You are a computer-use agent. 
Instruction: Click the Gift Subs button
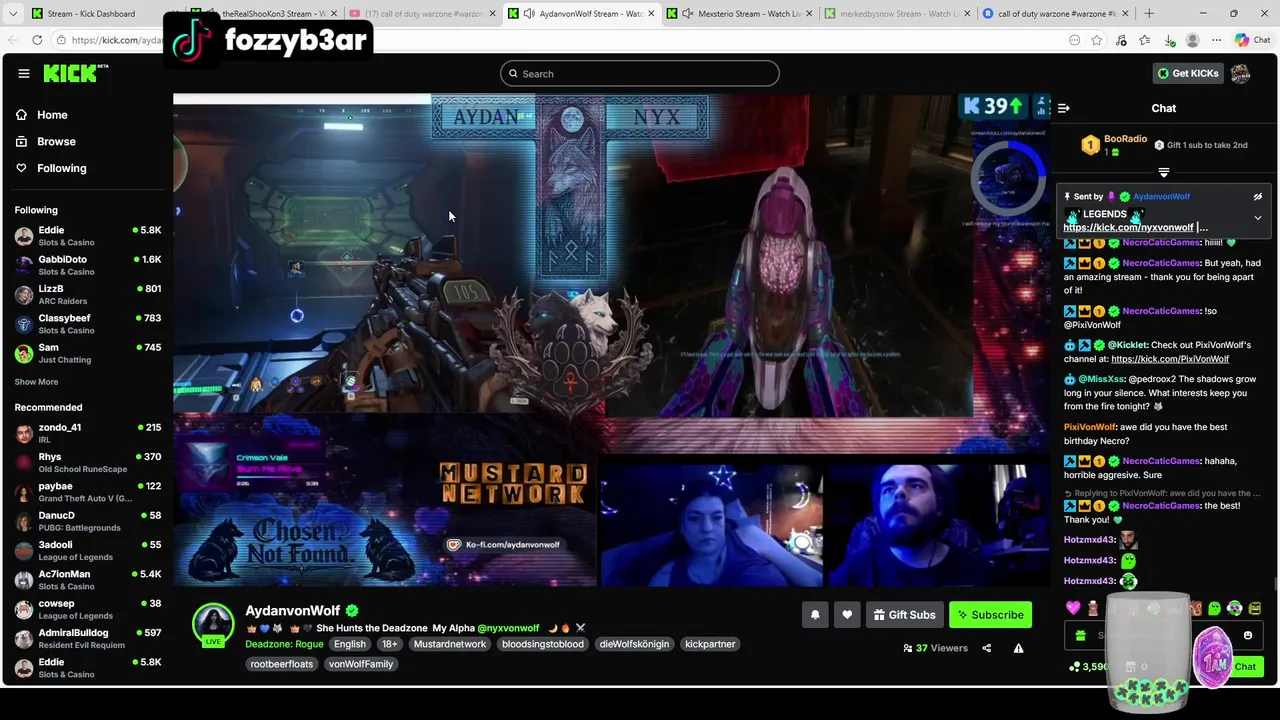tap(904, 615)
